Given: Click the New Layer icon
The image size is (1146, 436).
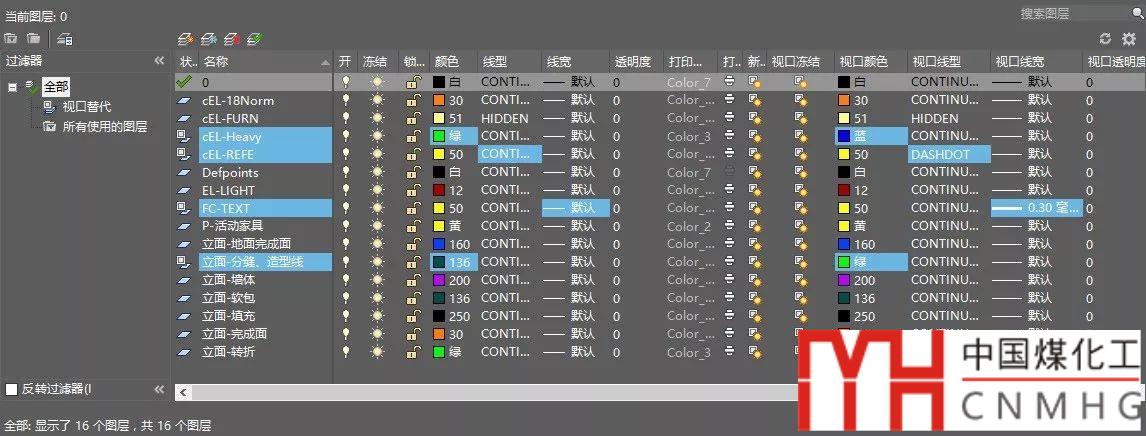Looking at the screenshot, I should (186, 38).
